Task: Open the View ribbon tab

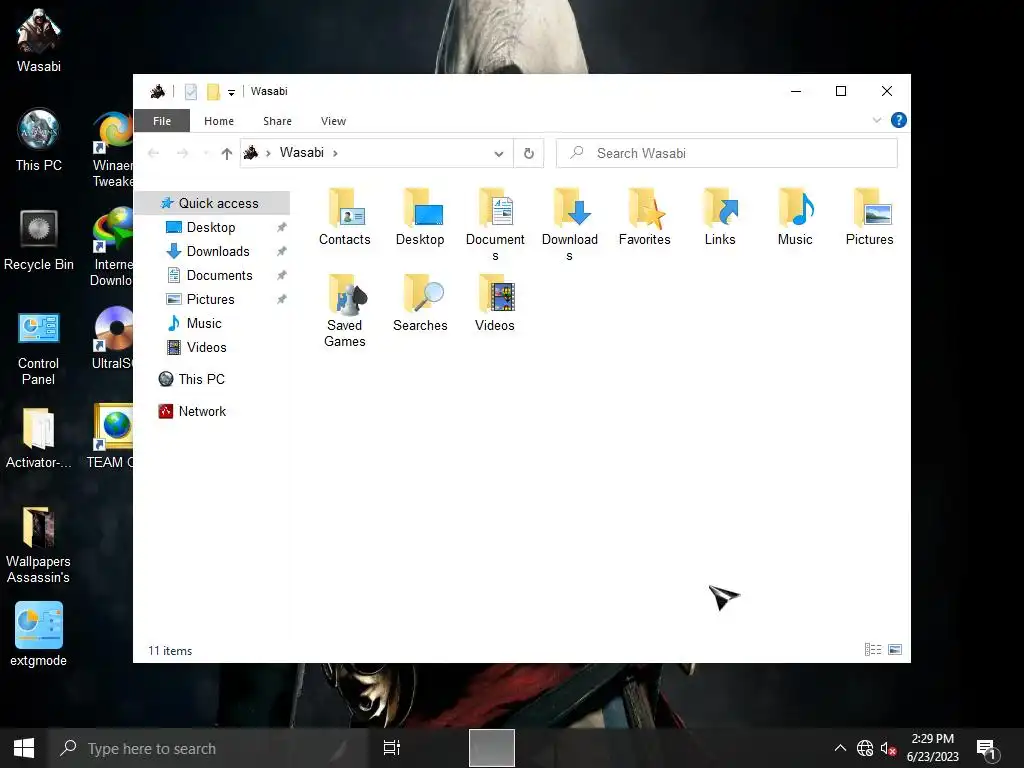Action: pos(333,121)
